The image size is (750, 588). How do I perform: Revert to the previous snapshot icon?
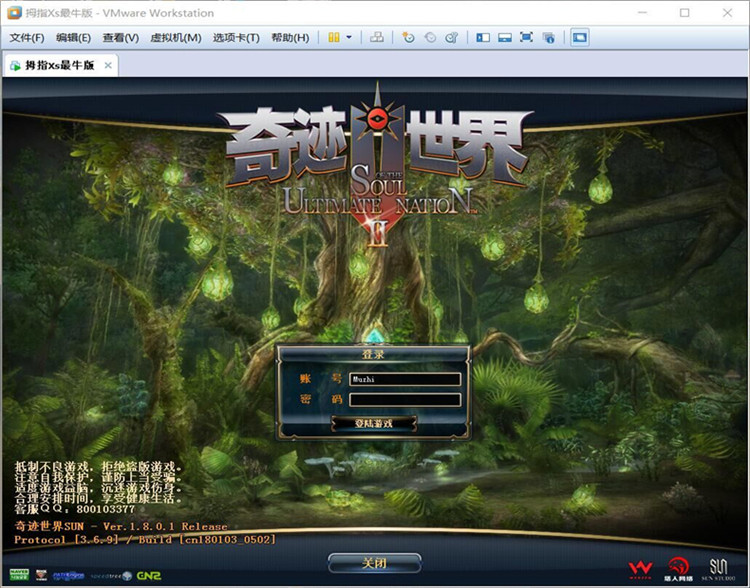pos(430,37)
